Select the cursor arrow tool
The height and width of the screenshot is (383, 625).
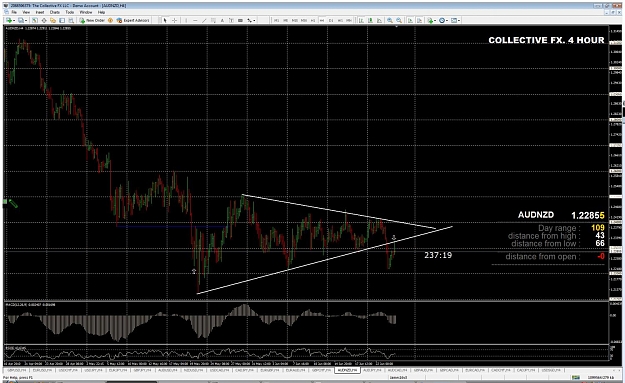click(165, 20)
